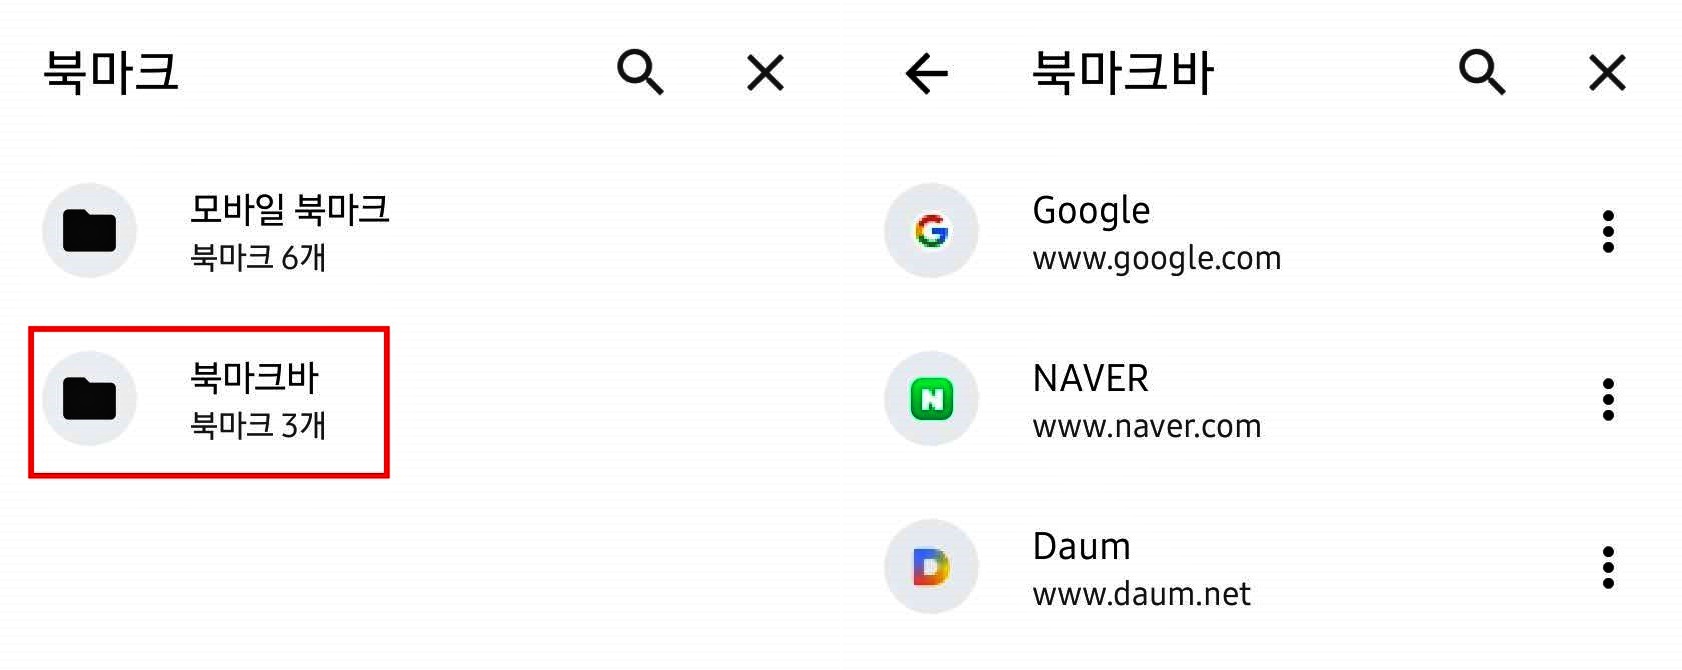Open more options for Google bookmark
Image resolution: width=1682 pixels, height=670 pixels.
1608,231
